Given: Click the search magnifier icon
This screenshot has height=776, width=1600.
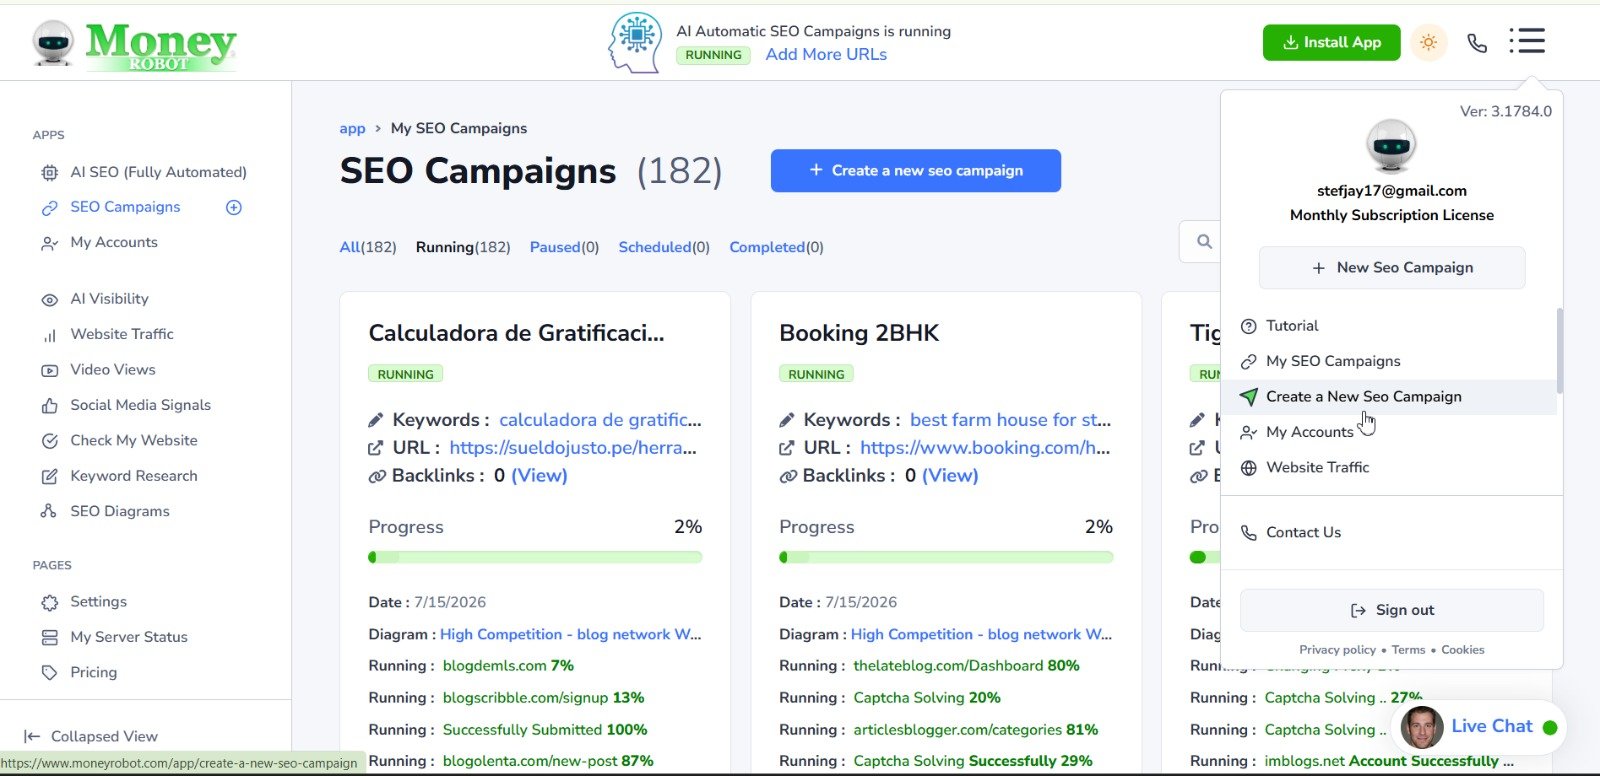Looking at the screenshot, I should point(1204,241).
